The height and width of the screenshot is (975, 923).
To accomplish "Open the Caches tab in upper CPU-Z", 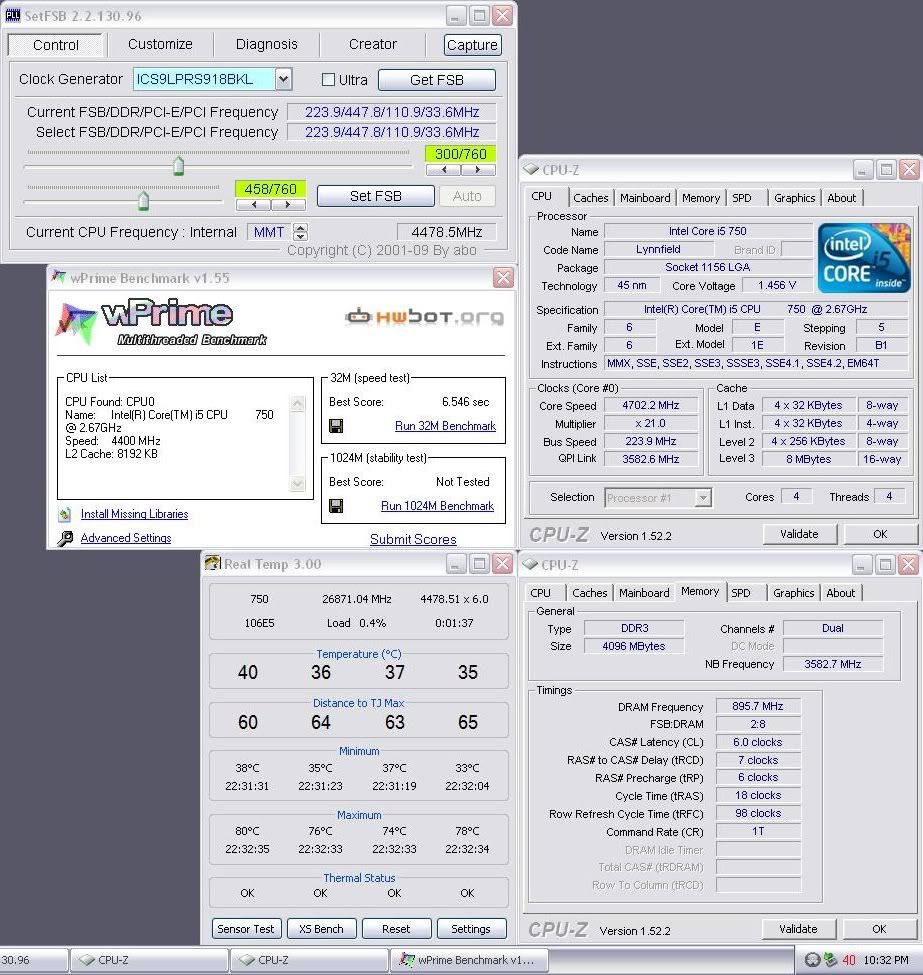I will (x=590, y=198).
